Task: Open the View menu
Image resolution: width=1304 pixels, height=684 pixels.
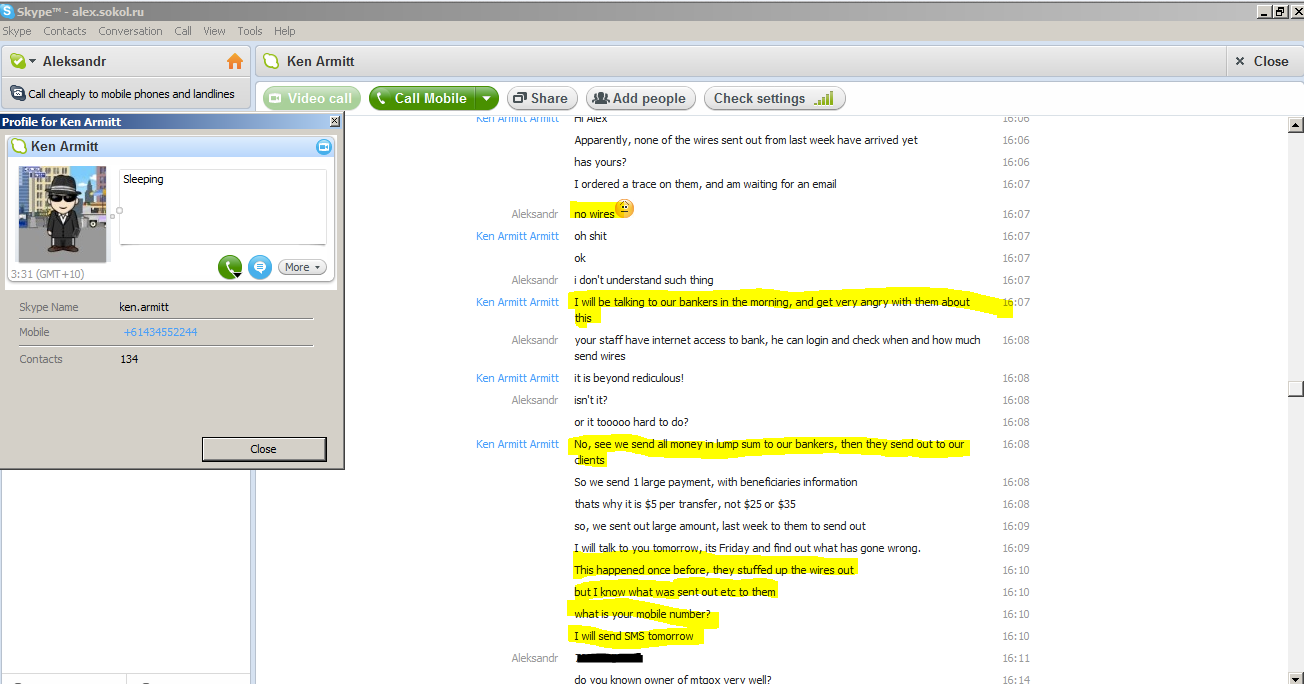Action: 214,31
